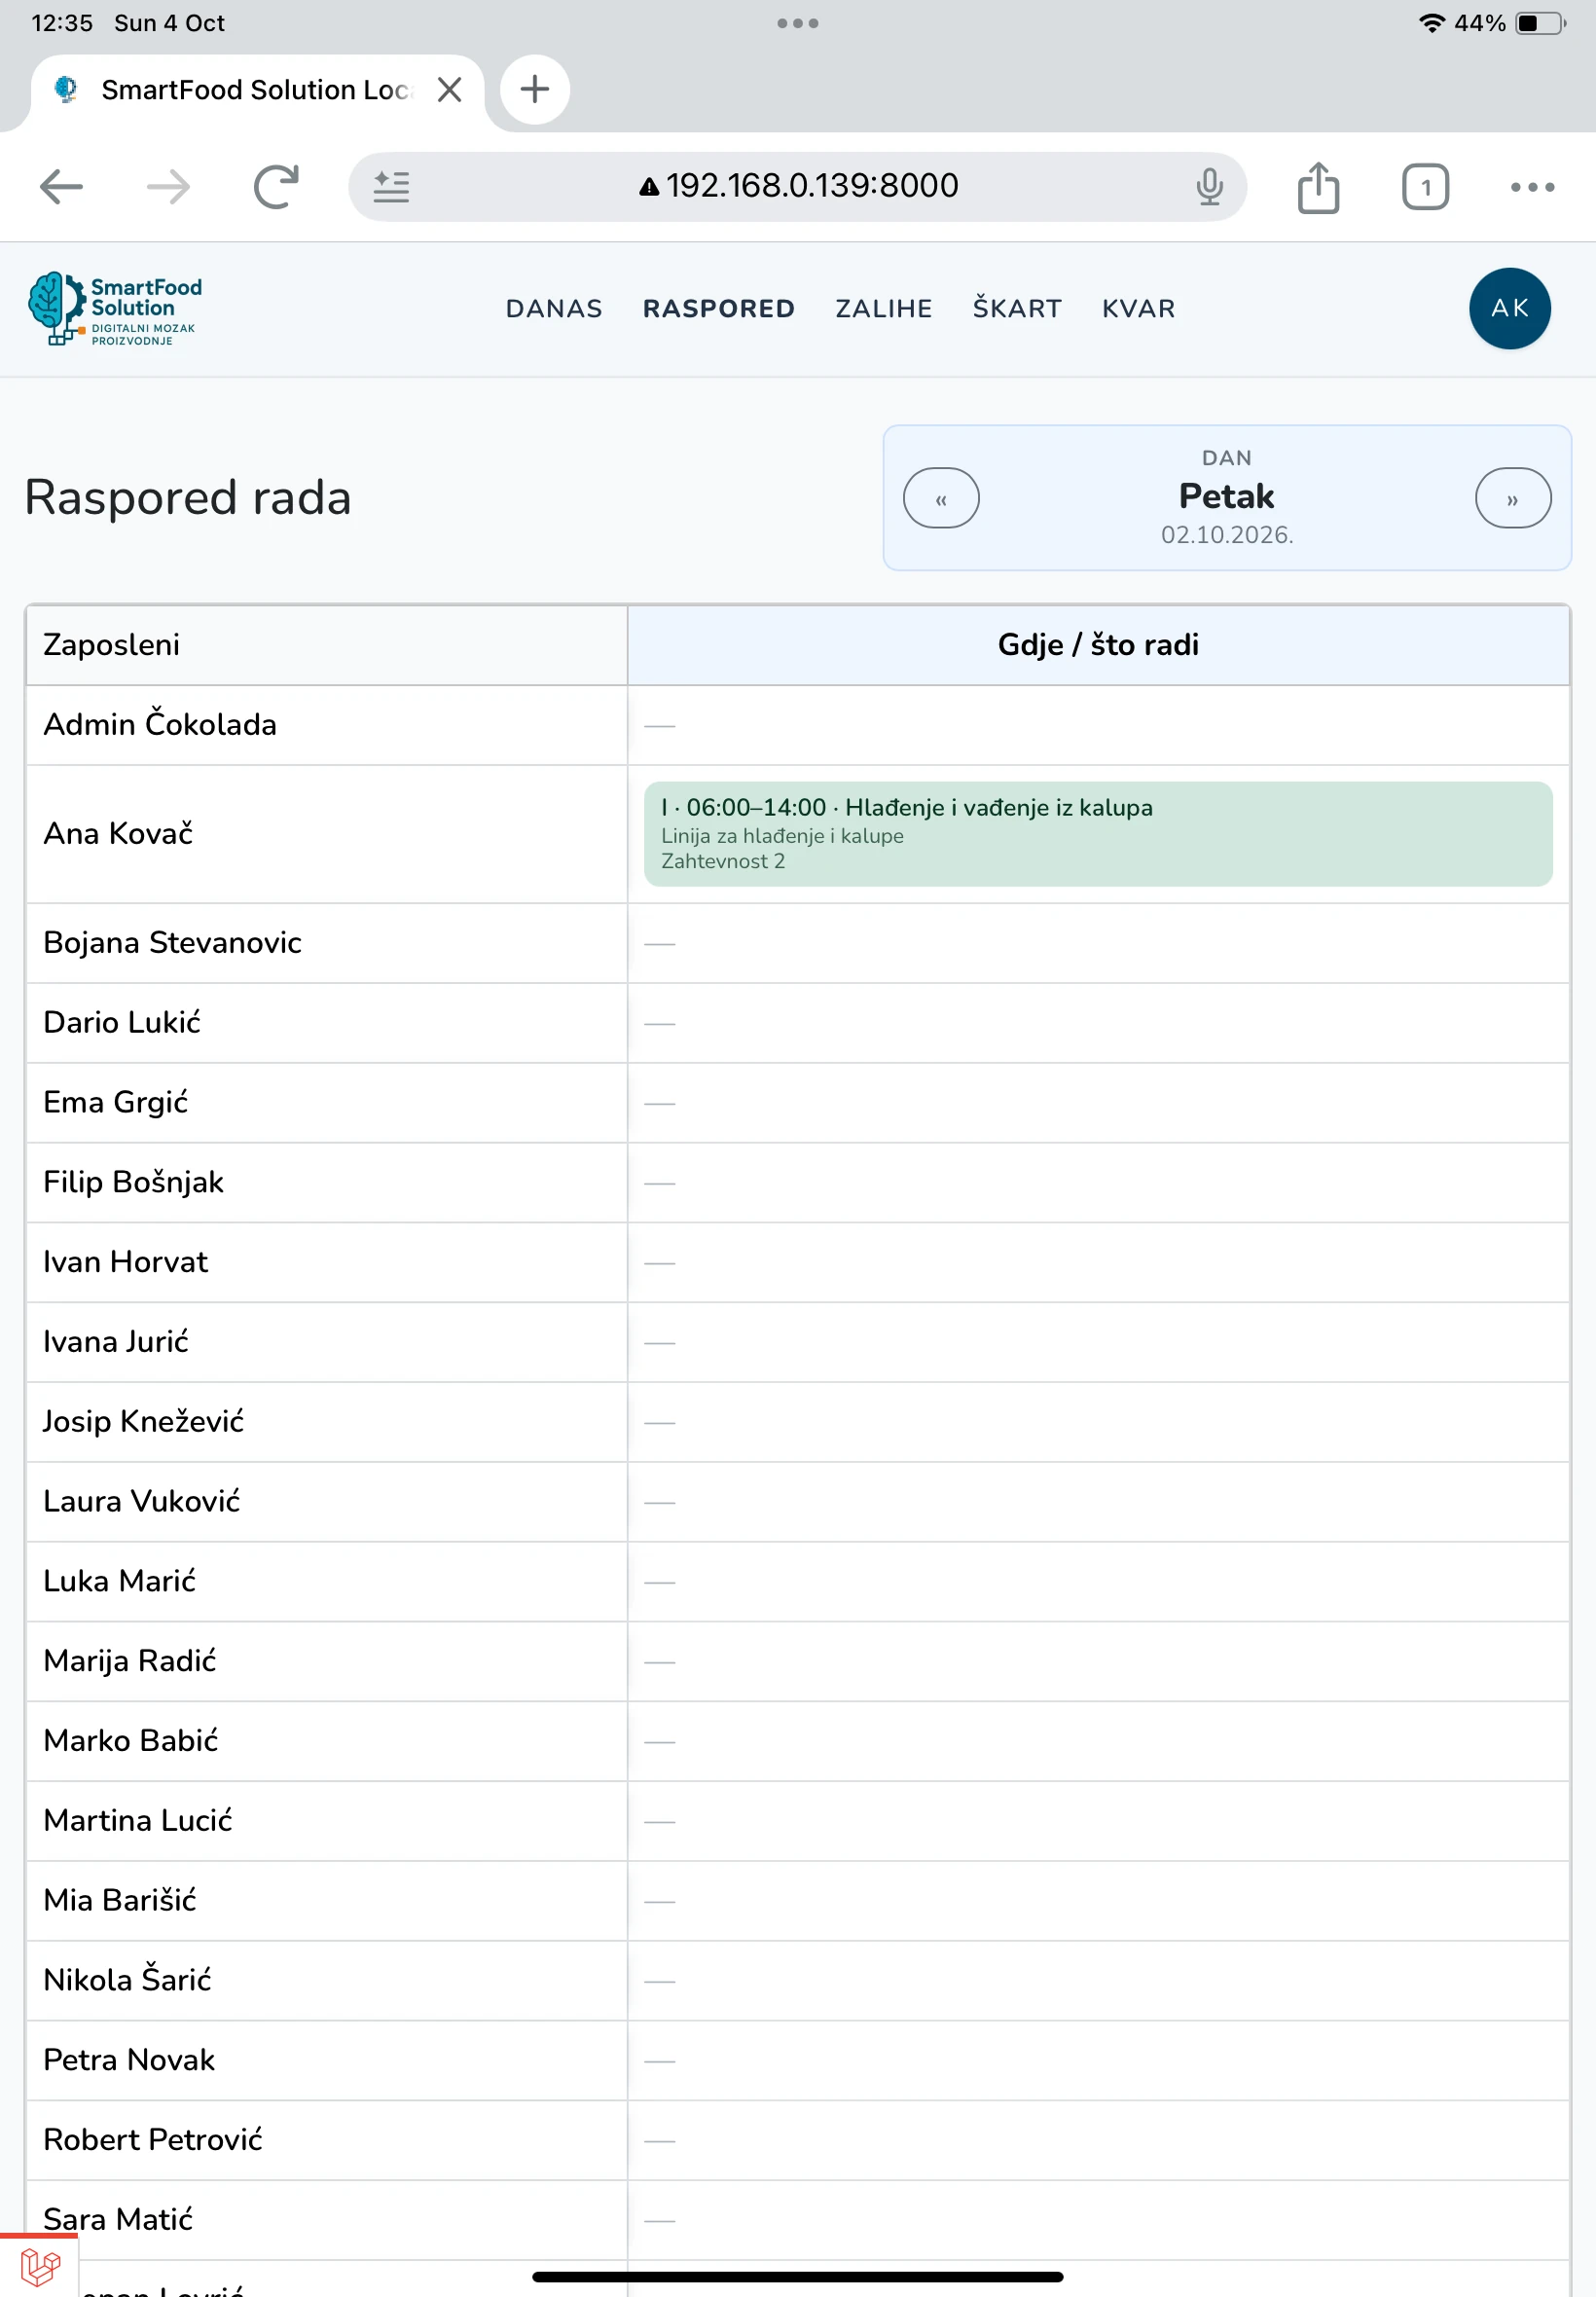Open the share sheet icon
Screen dimensions: 1596x2297
click(1318, 187)
